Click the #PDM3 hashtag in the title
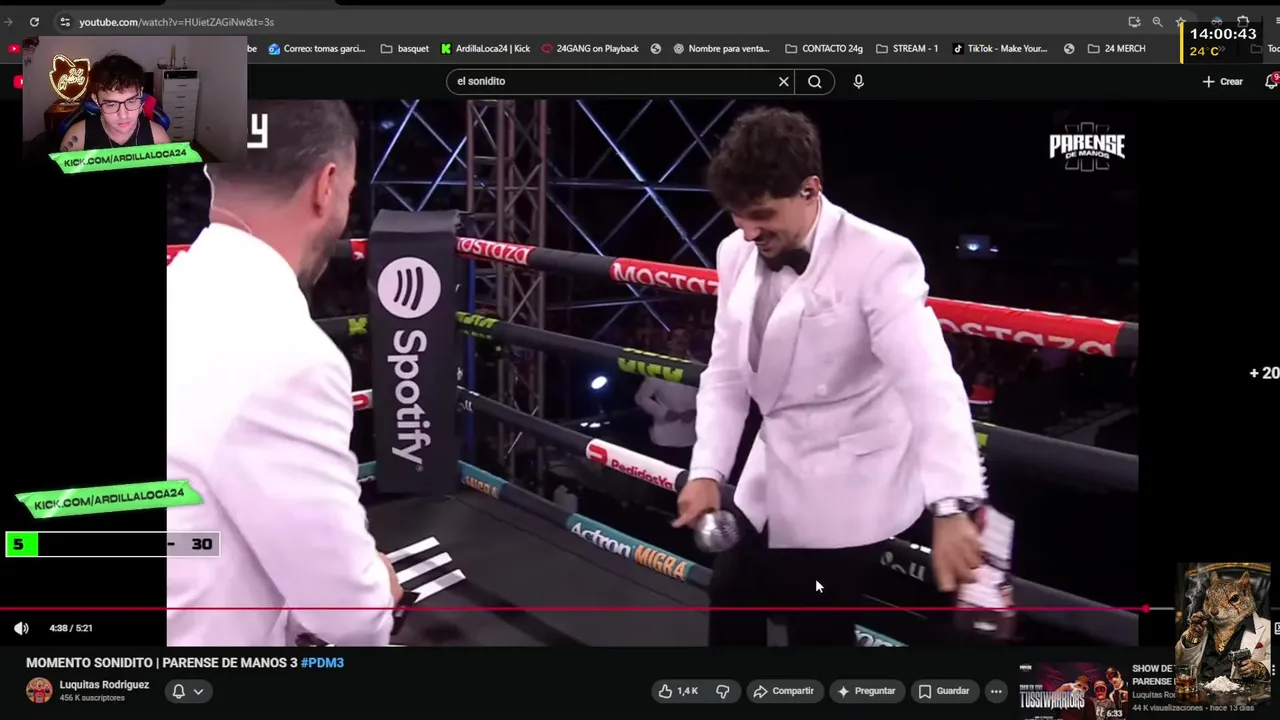This screenshot has width=1280, height=720. [x=322, y=663]
